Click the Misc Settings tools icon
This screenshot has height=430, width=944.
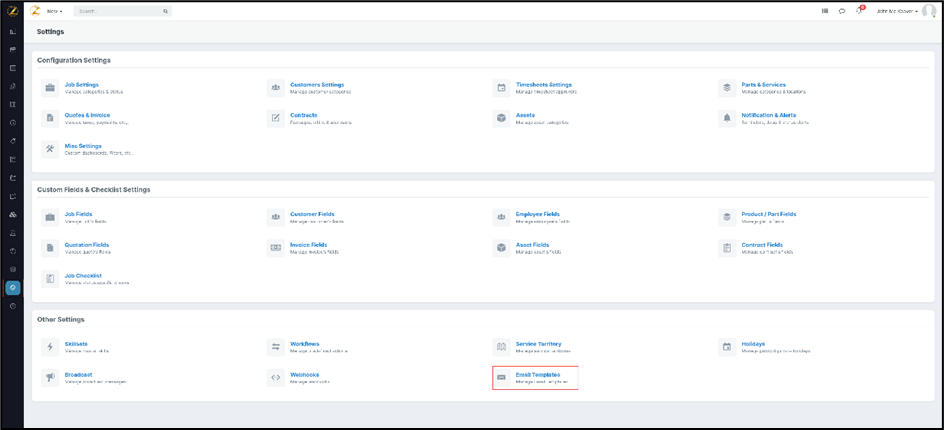coord(50,149)
